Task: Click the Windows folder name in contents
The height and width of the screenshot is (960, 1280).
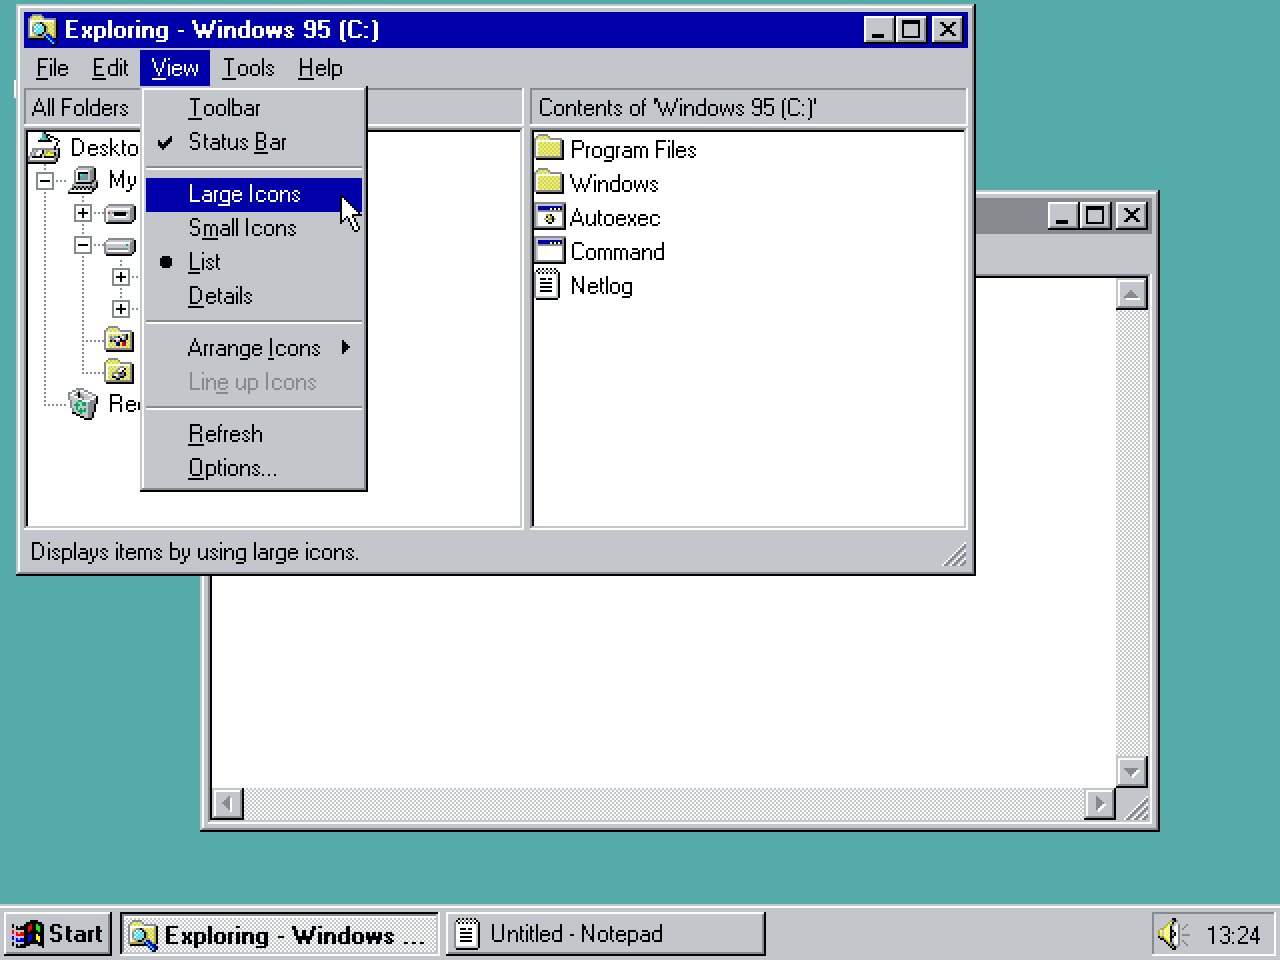Action: pos(614,183)
